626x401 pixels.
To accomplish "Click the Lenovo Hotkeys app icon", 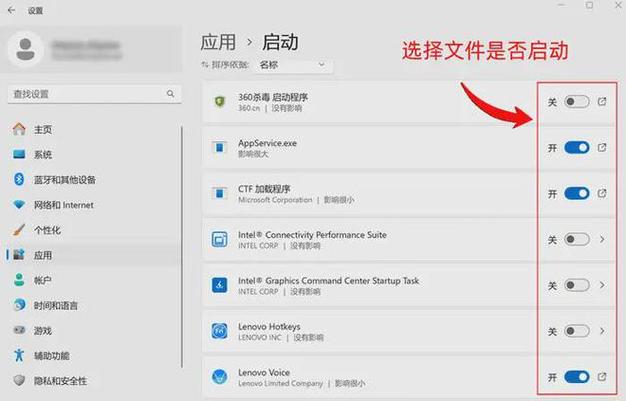I will pyautogui.click(x=220, y=331).
